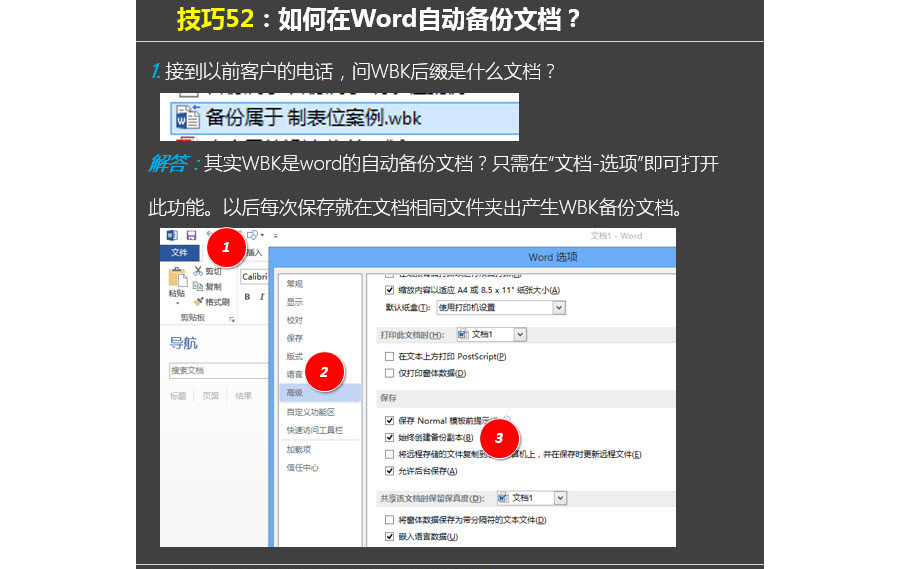Select 保存 in Word Options sidebar
Screen dimensions: 900x569
click(x=294, y=338)
